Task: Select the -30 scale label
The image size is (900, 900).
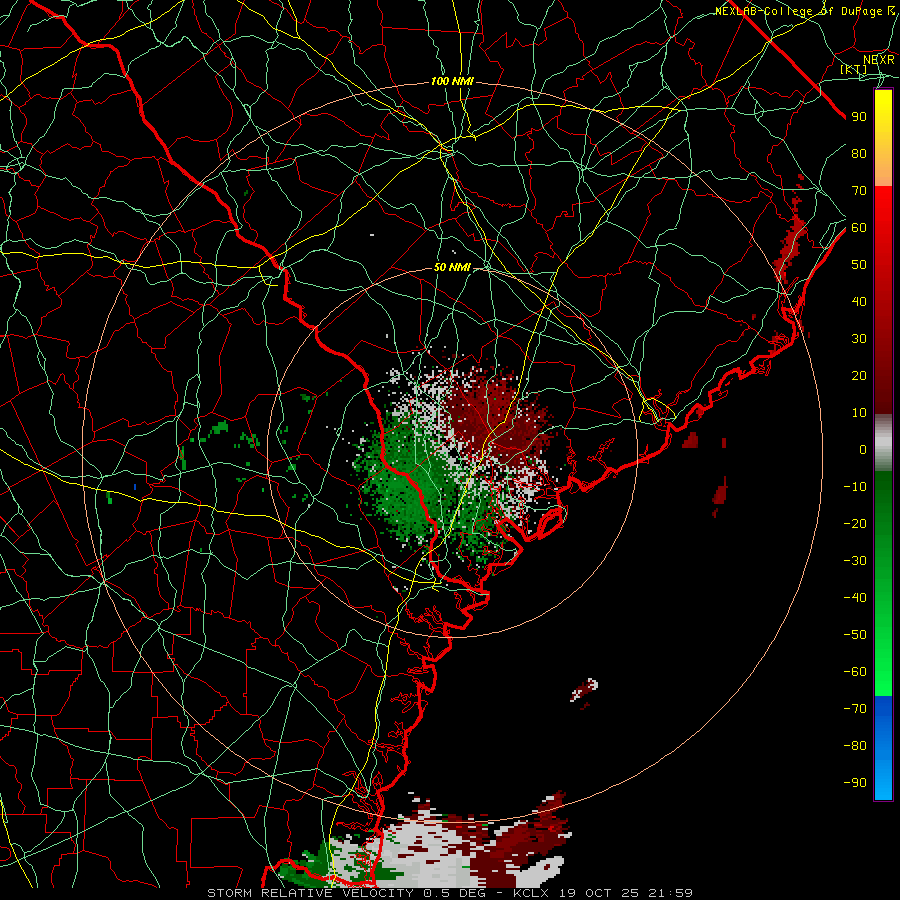Action: [855, 561]
